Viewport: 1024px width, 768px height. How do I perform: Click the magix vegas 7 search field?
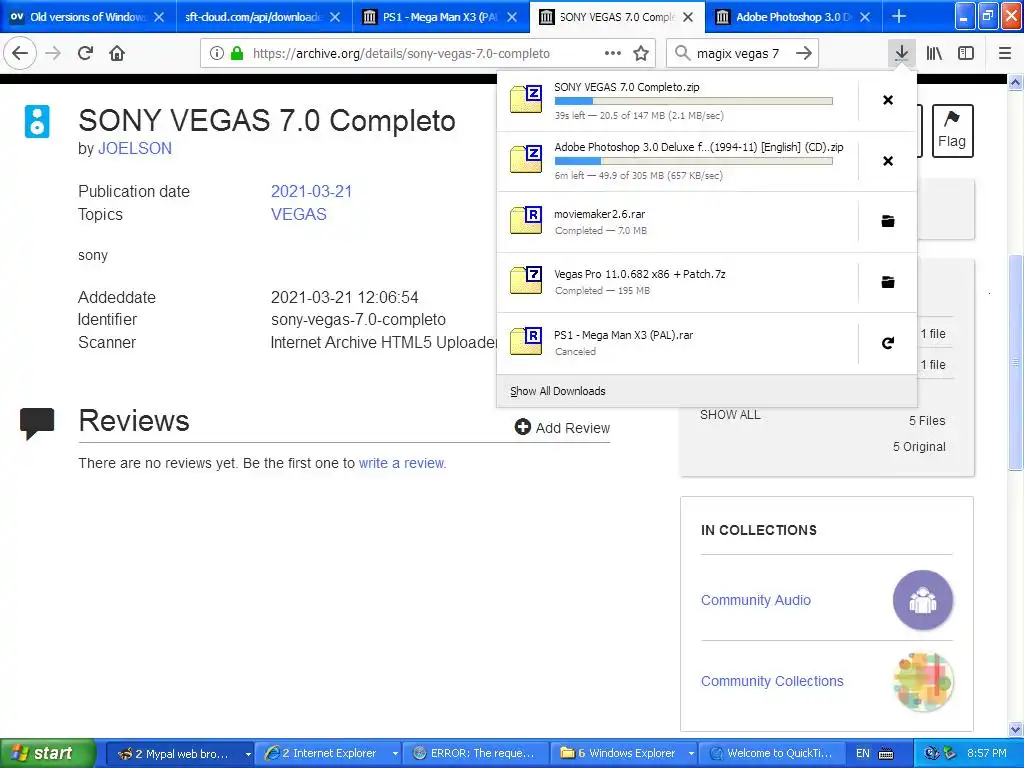743,54
